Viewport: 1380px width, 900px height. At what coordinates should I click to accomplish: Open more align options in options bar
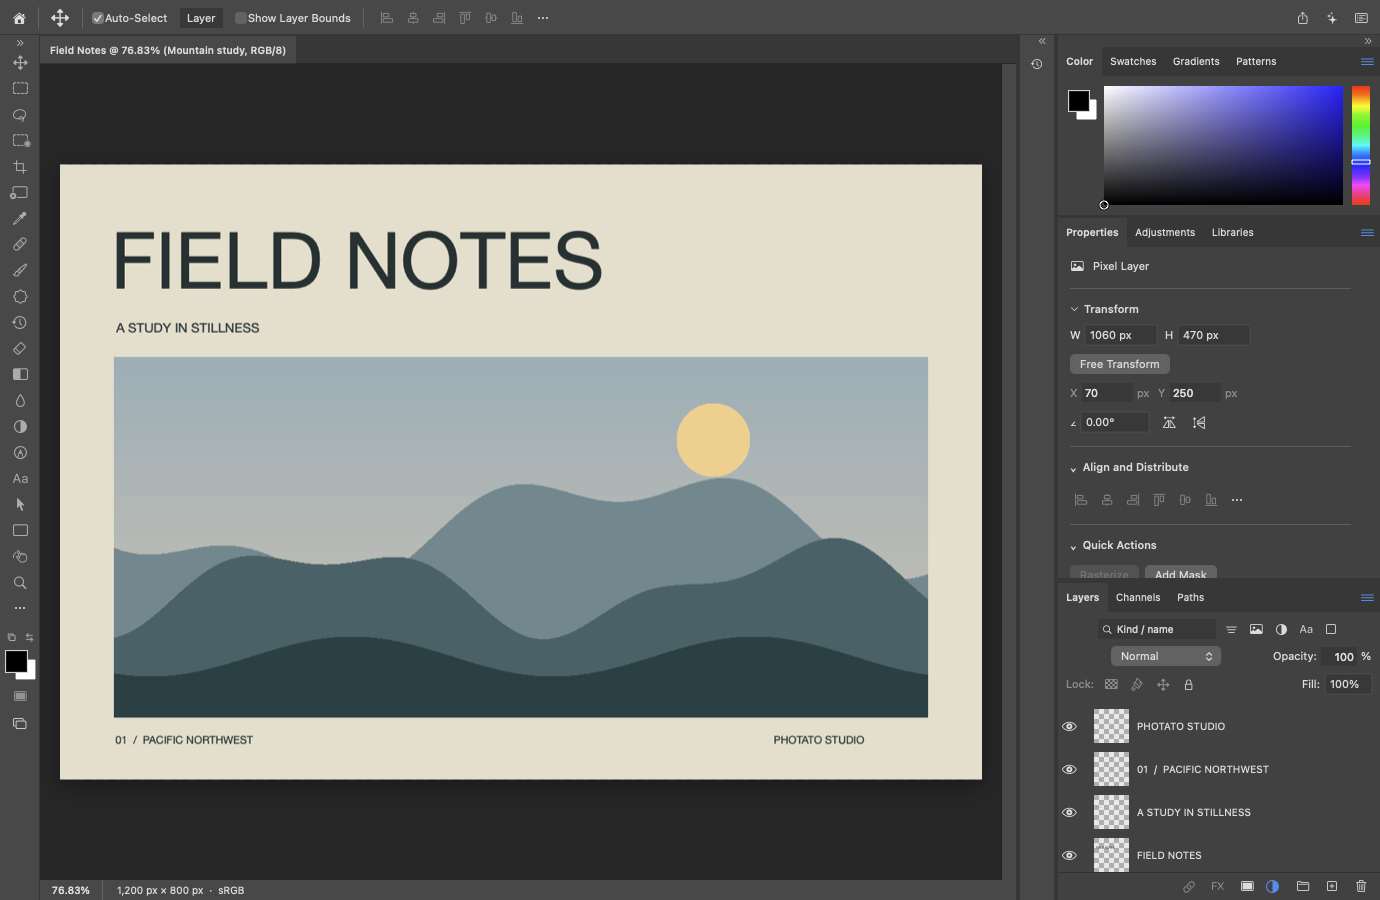click(x=543, y=18)
